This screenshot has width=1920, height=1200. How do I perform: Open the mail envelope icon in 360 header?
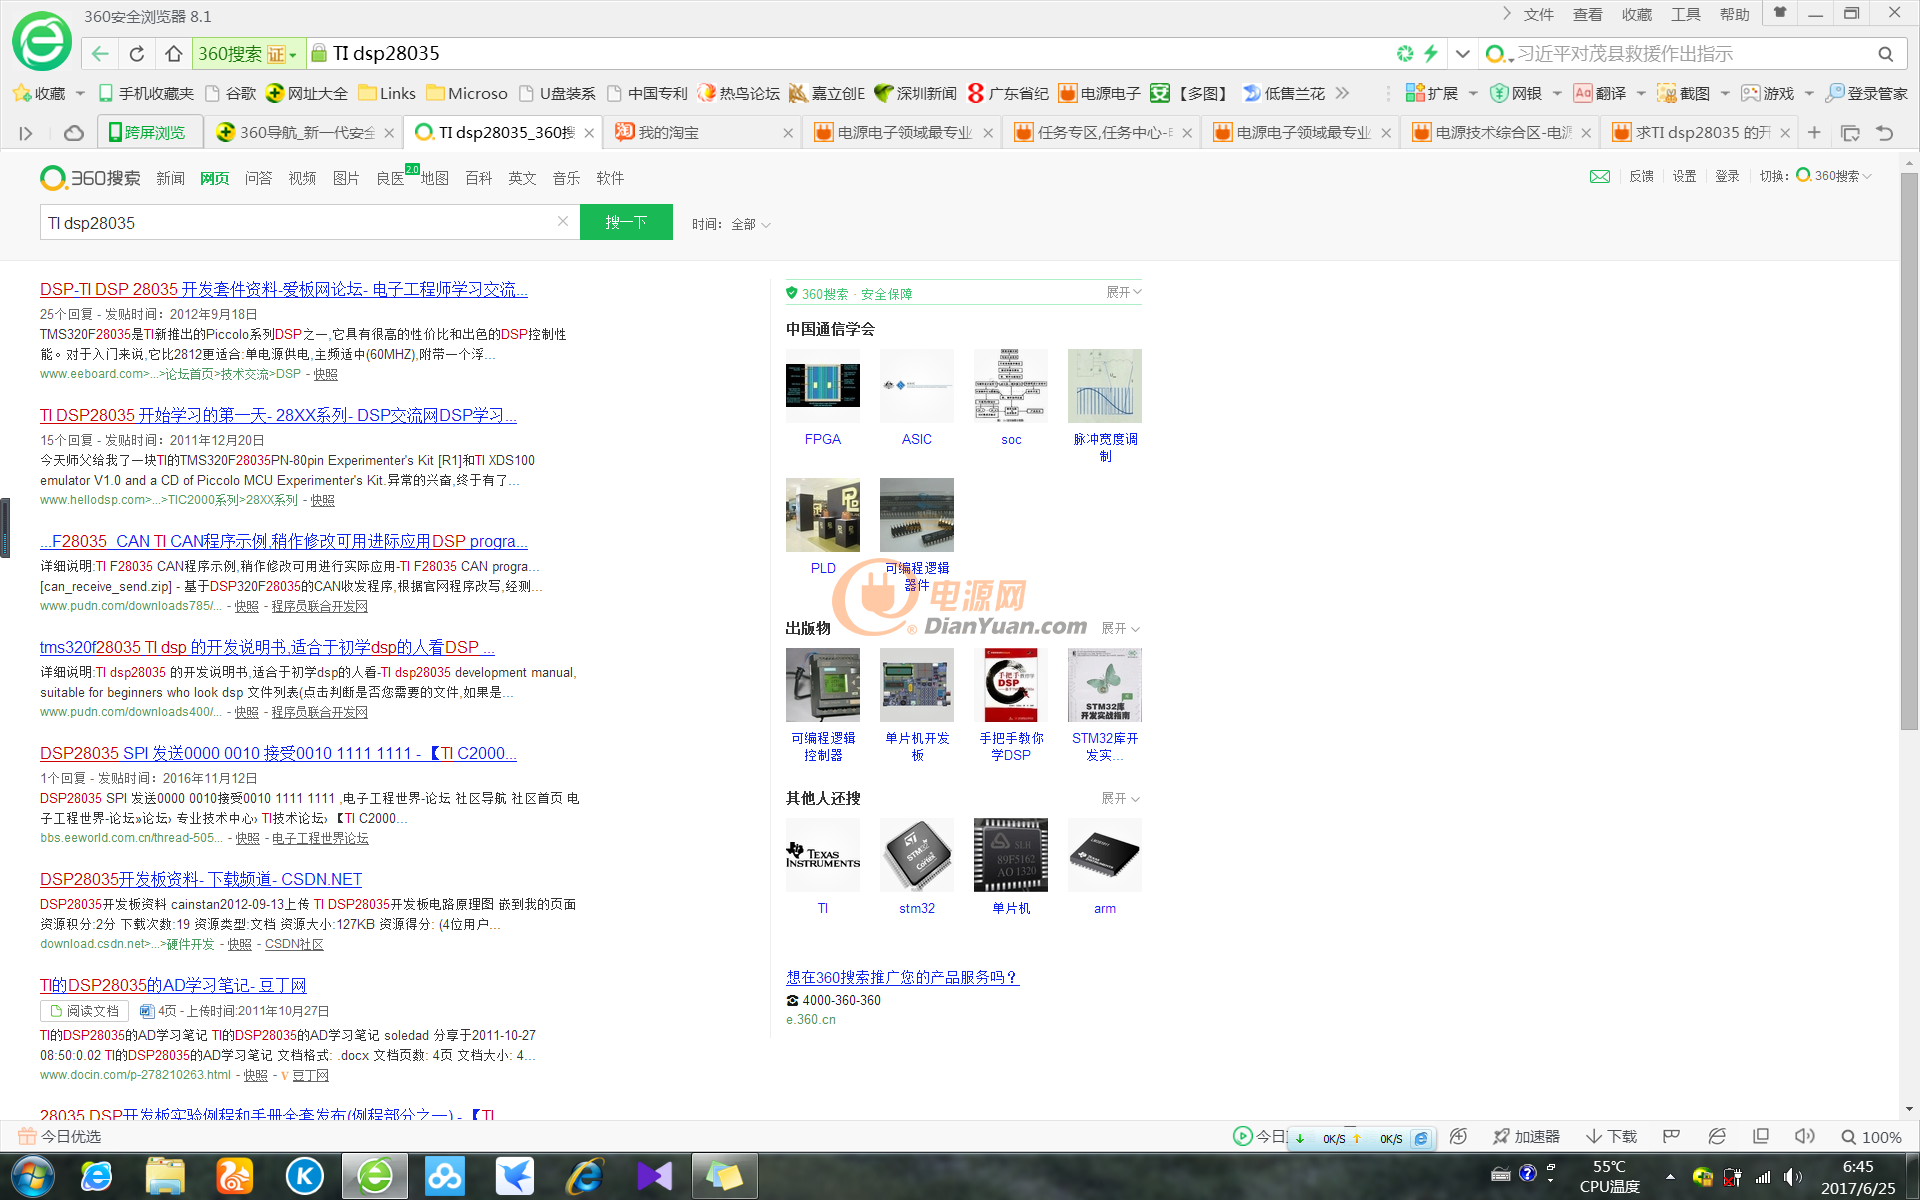point(1600,176)
